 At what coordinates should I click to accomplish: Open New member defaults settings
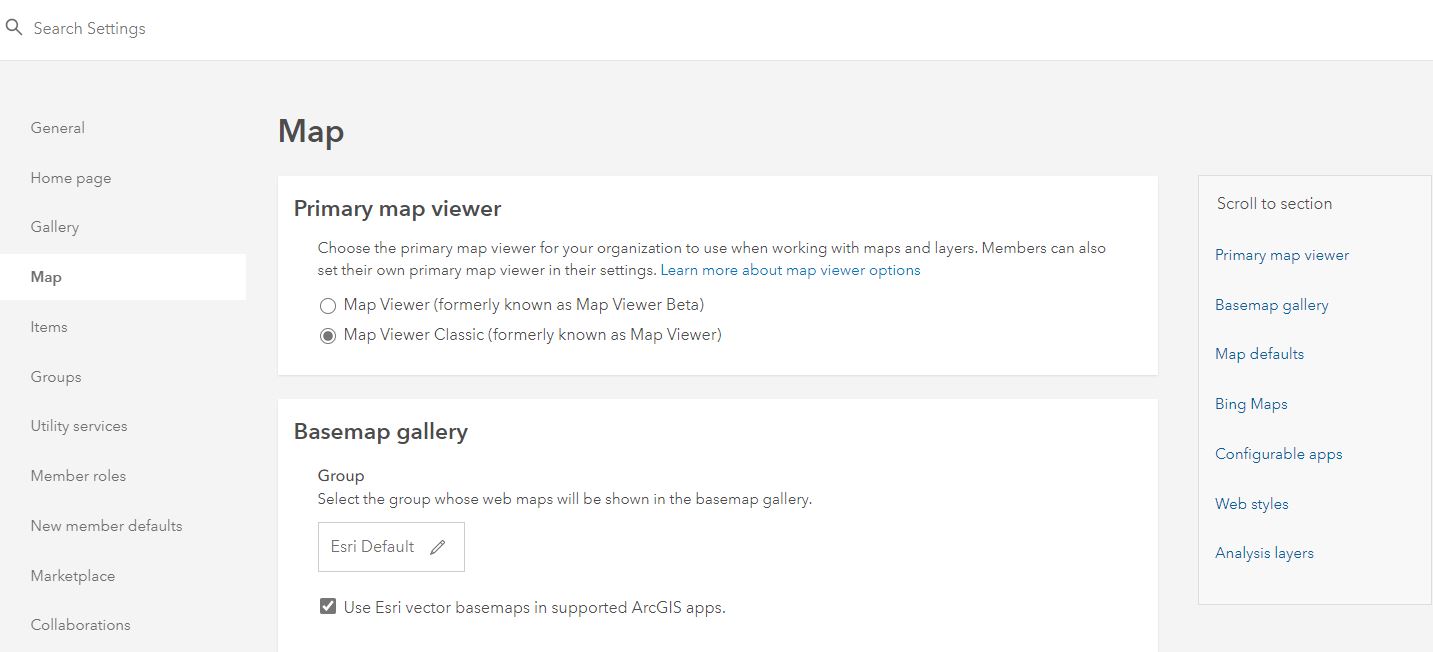pyautogui.click(x=106, y=525)
